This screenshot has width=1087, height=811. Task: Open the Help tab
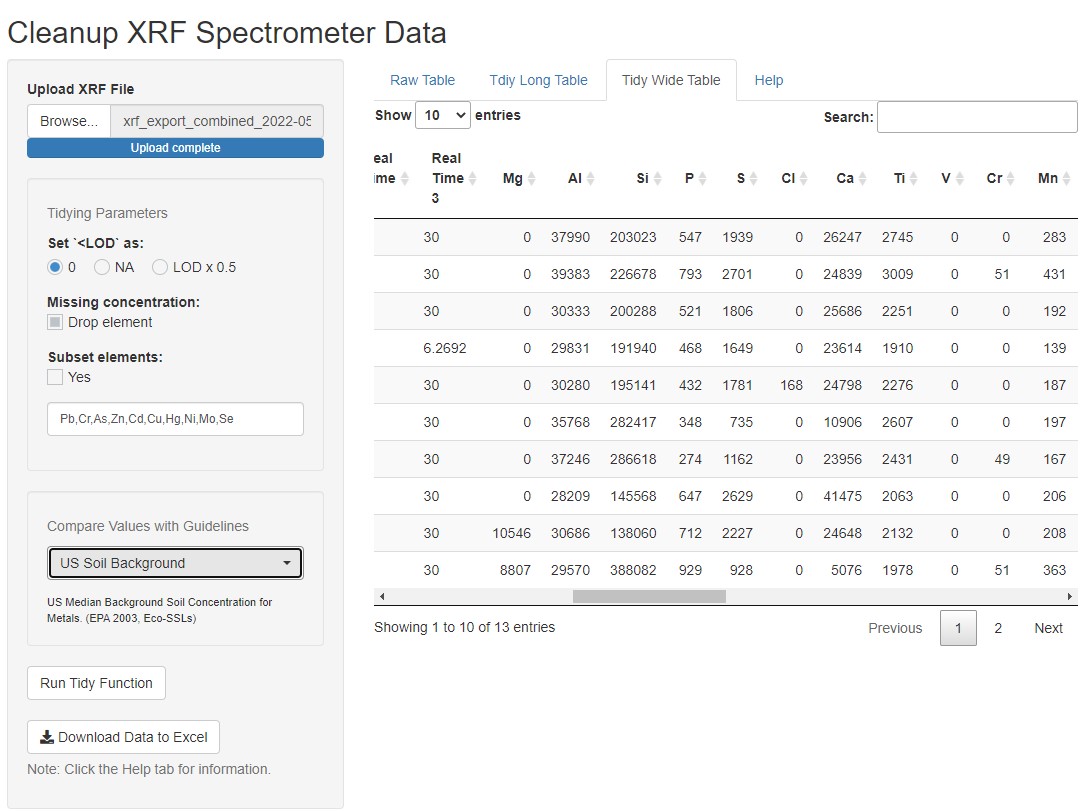pos(769,80)
